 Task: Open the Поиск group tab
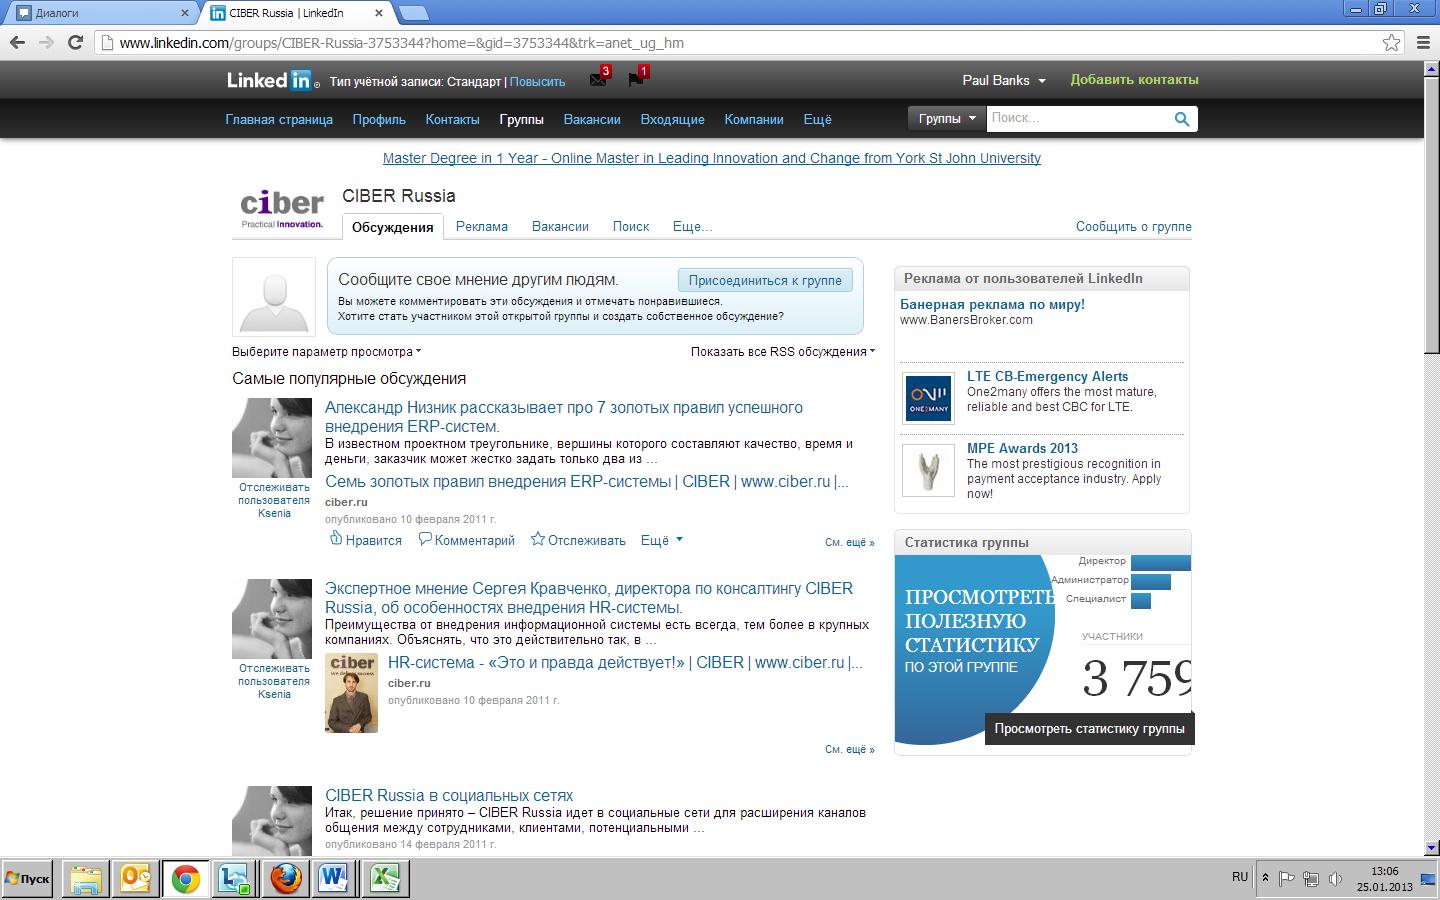pyautogui.click(x=631, y=226)
